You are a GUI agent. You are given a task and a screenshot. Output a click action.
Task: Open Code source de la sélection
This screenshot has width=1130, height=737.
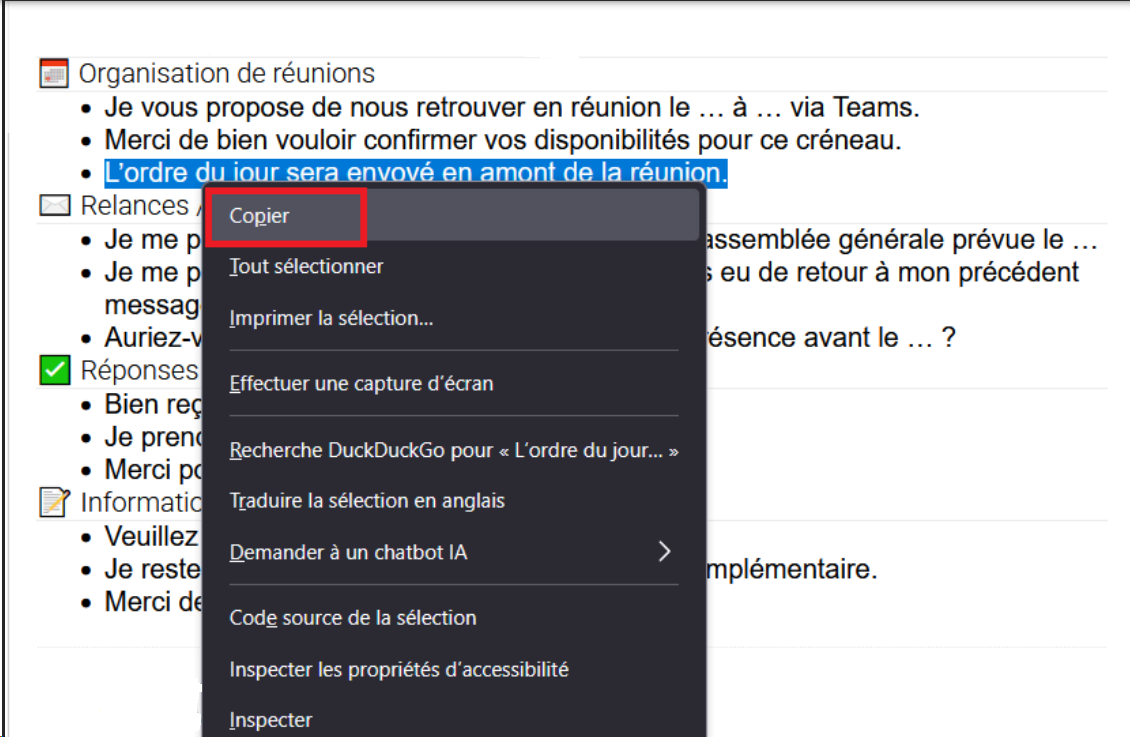pos(352,617)
